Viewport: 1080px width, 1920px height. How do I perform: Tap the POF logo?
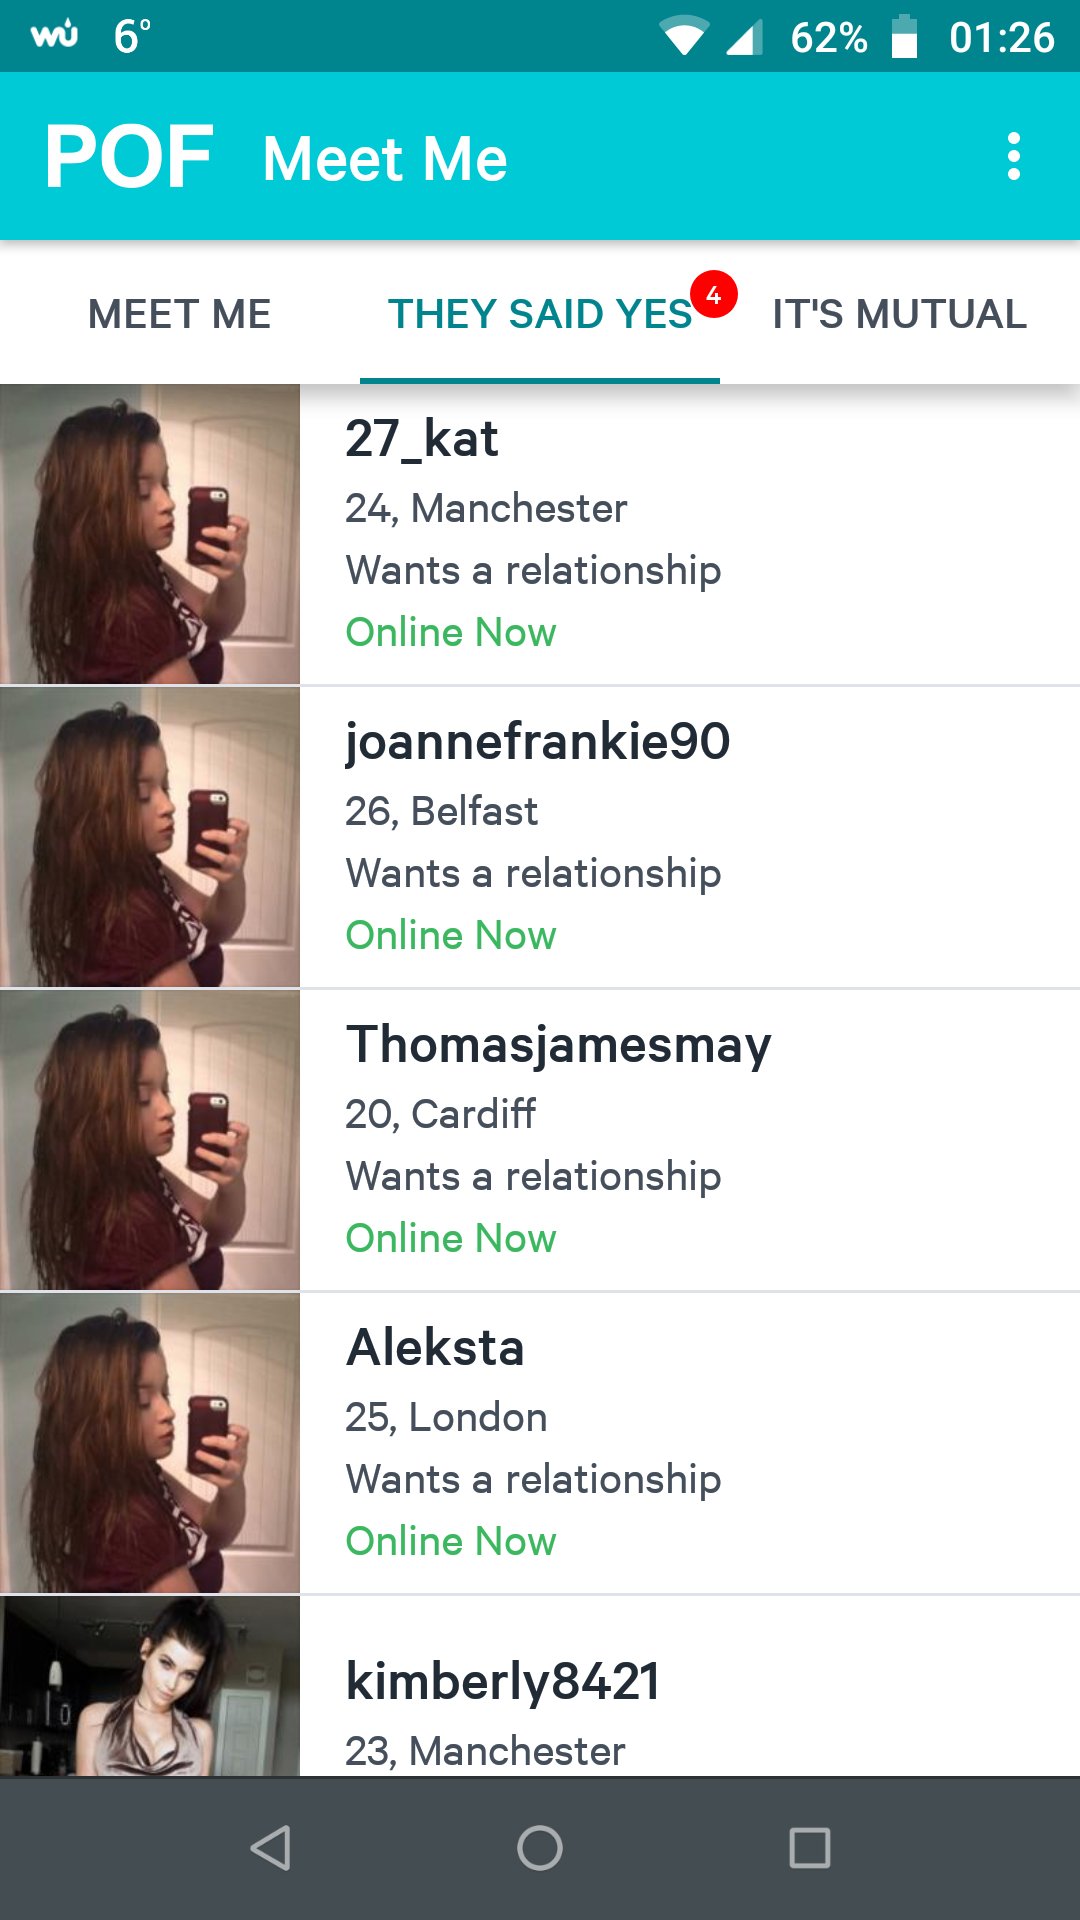coord(129,157)
